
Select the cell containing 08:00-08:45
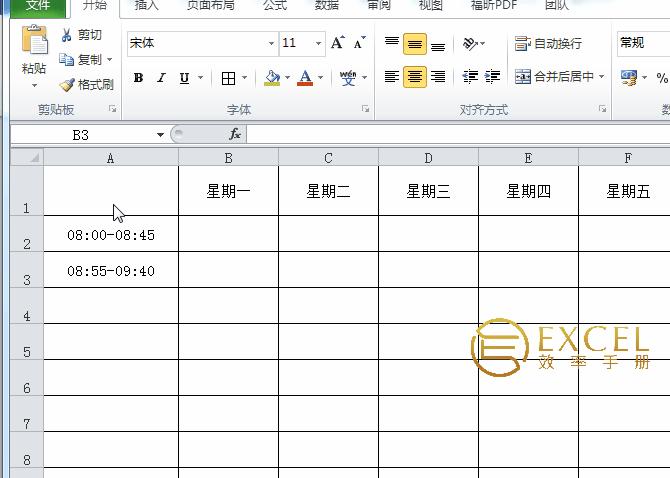pos(110,235)
